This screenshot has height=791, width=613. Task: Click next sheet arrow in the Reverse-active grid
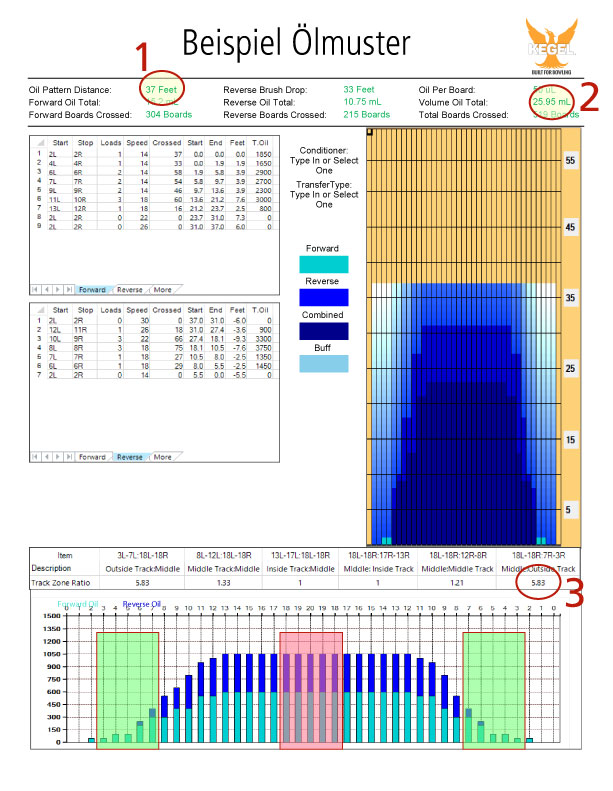(58, 457)
